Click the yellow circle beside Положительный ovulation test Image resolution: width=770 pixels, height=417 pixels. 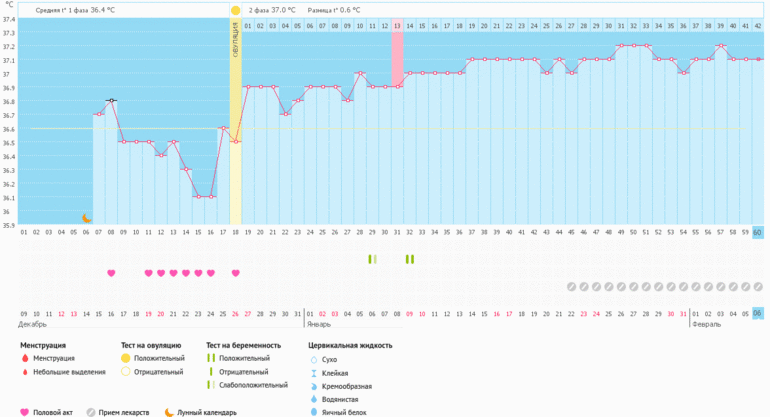click(x=125, y=358)
